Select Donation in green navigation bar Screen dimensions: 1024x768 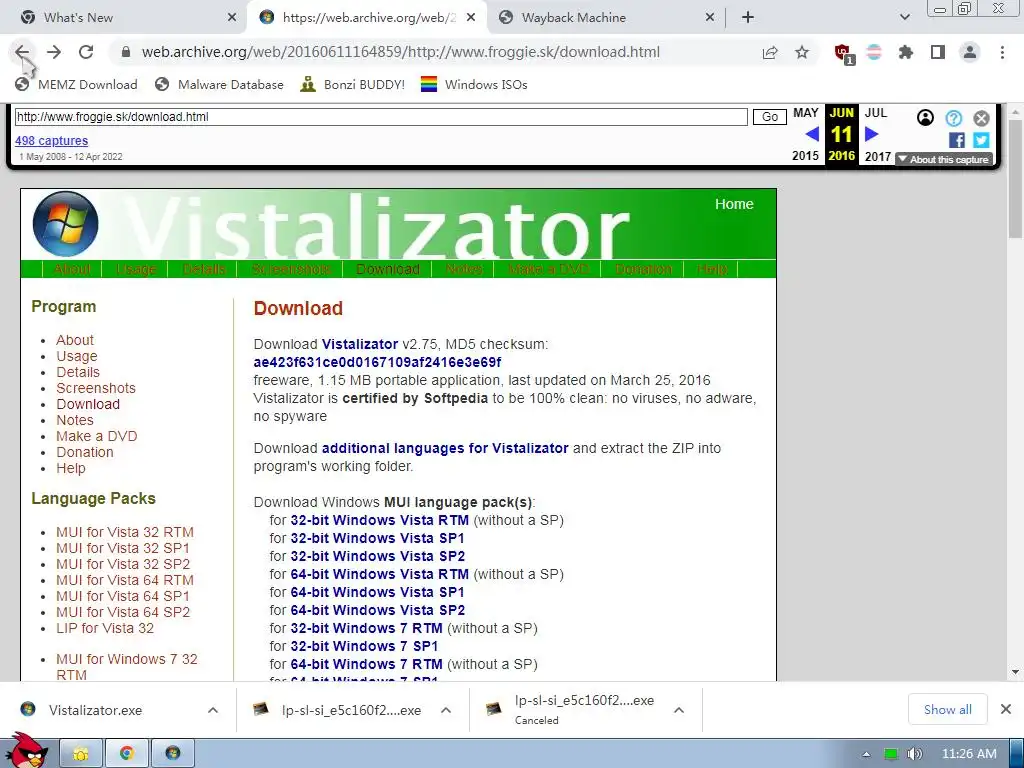[x=643, y=269]
